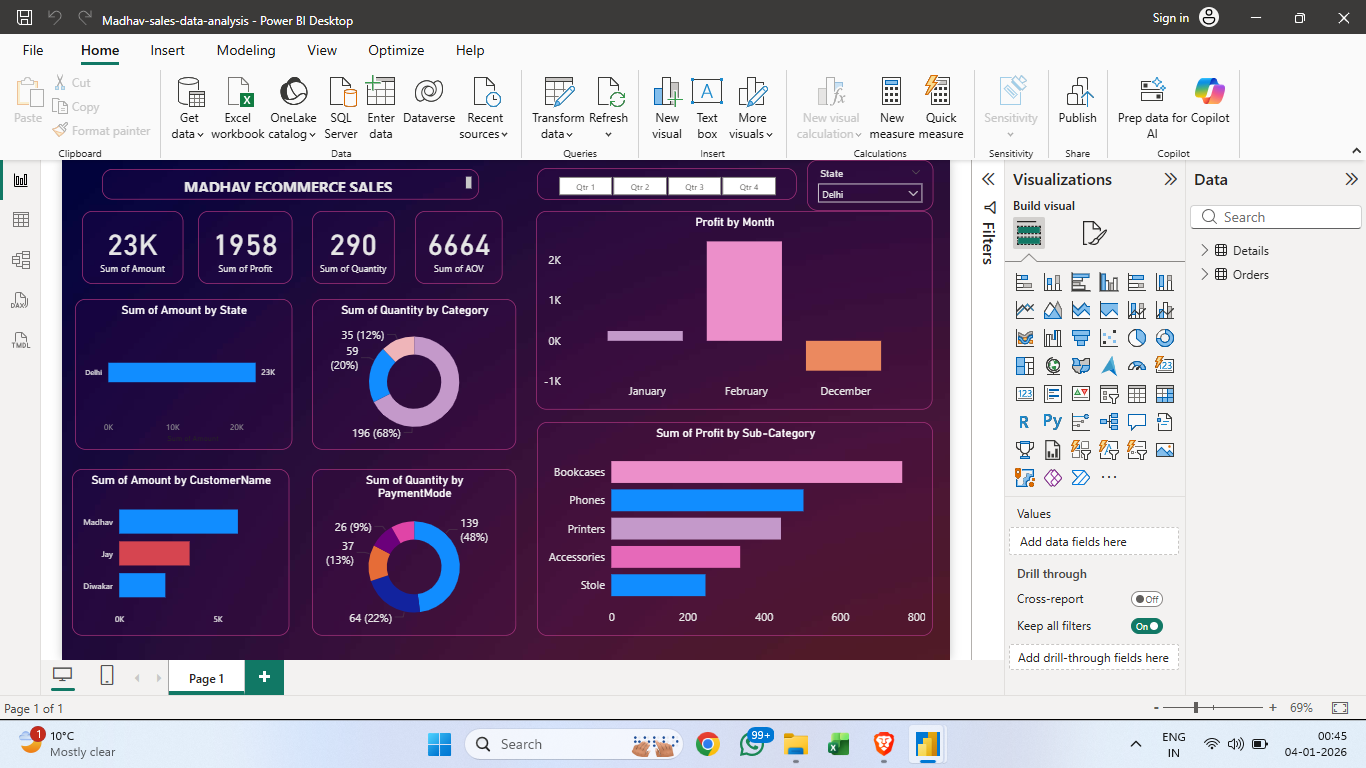1366x768 pixels.
Task: Open More visuals dropdown
Action: (x=752, y=109)
